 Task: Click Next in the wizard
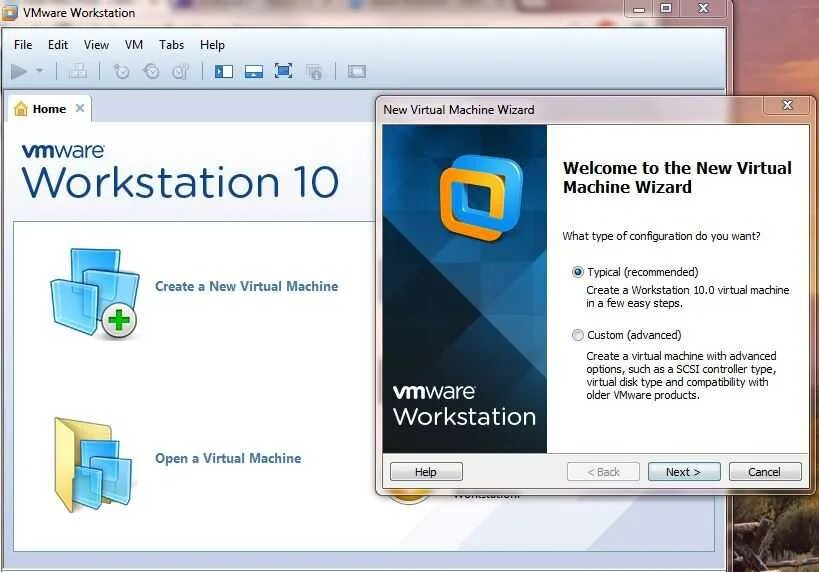pos(684,472)
